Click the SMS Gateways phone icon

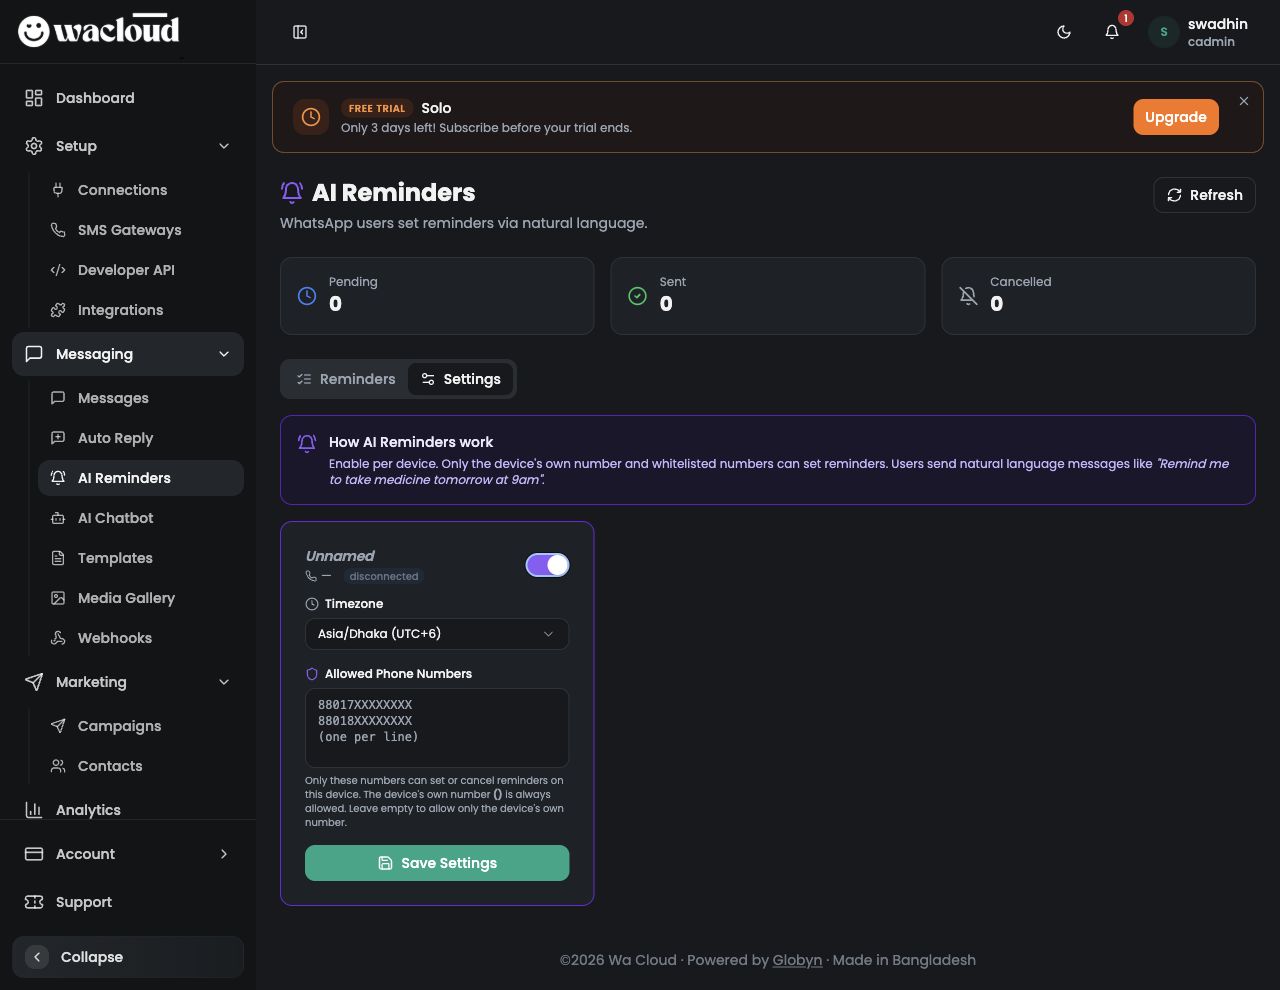(x=58, y=230)
